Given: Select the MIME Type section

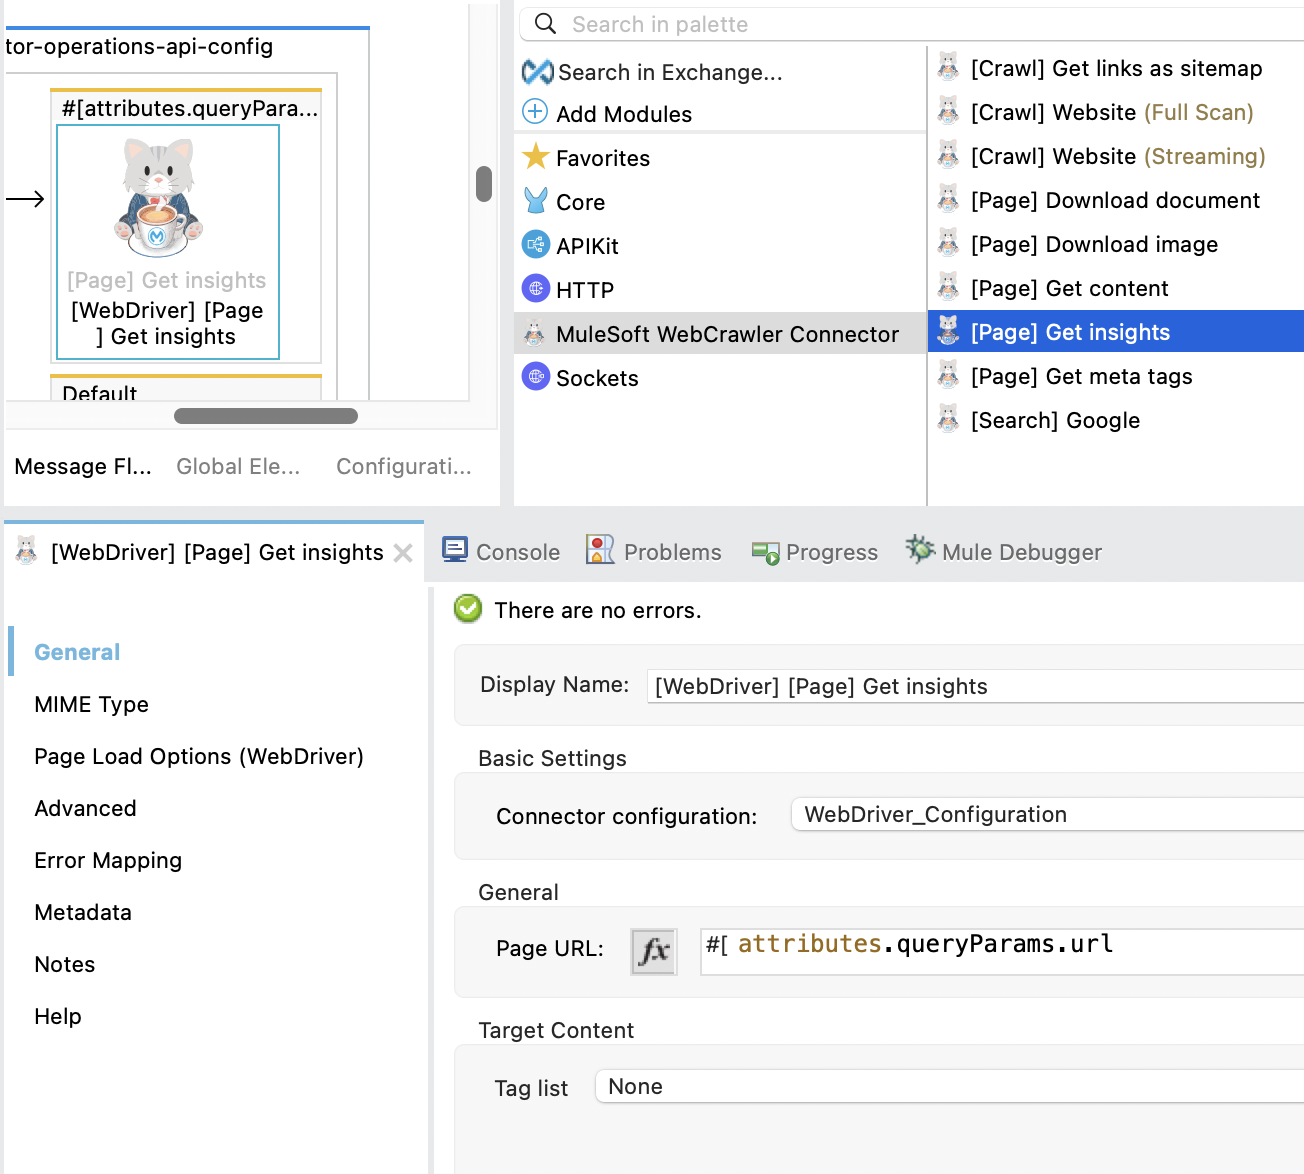Looking at the screenshot, I should click(x=91, y=704).
